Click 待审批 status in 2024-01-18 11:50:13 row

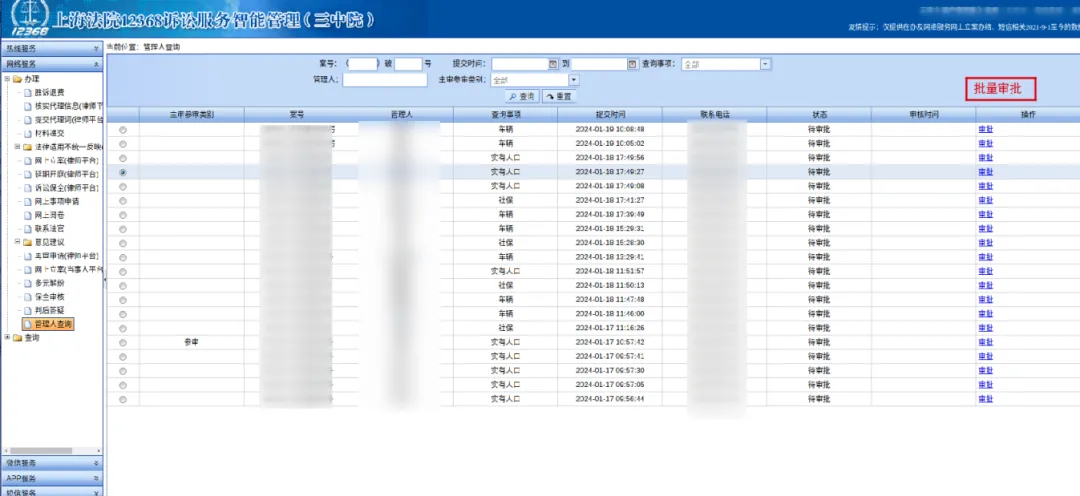click(x=818, y=285)
